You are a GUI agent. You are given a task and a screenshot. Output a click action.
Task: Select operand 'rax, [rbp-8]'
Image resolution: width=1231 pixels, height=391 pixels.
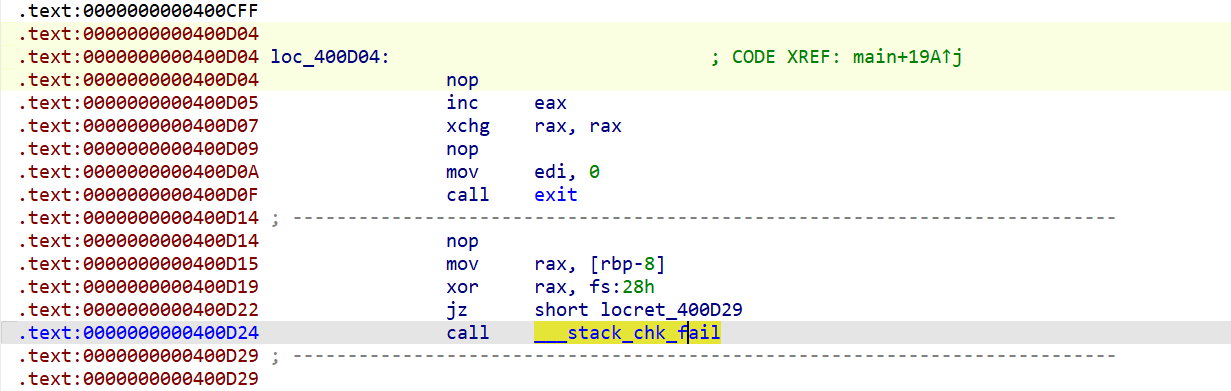(x=600, y=264)
